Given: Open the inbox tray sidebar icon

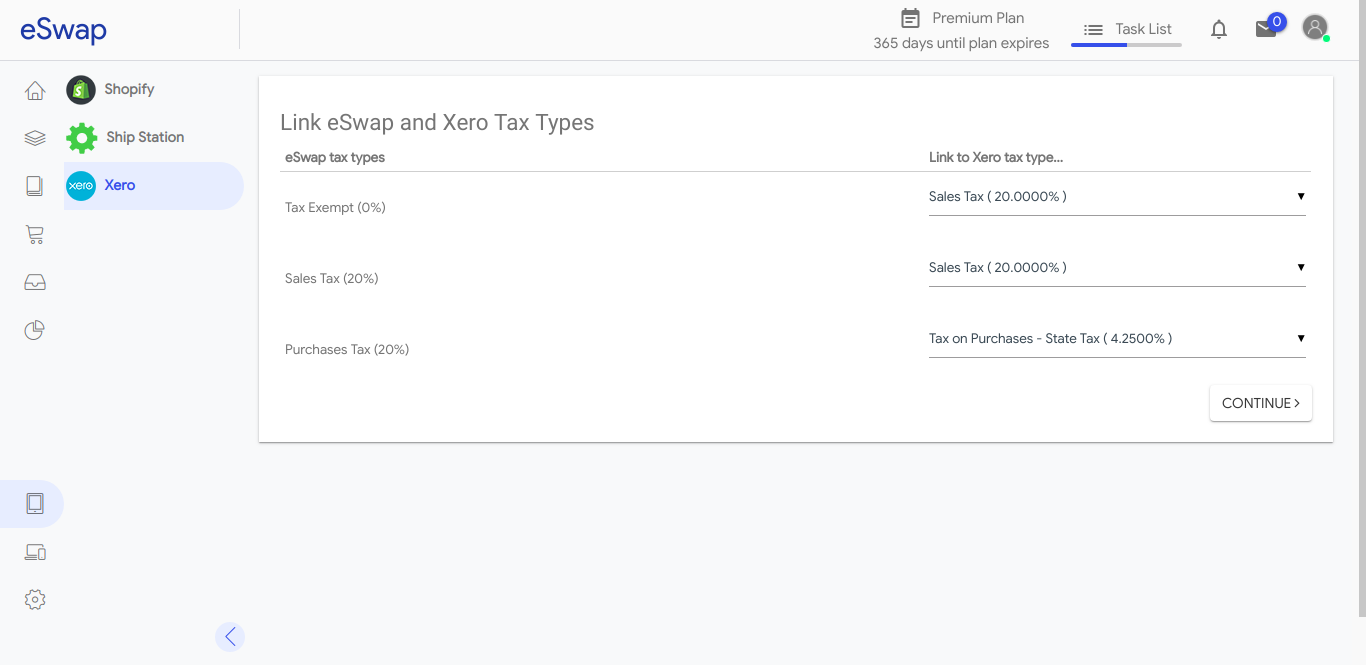Looking at the screenshot, I should [35, 282].
